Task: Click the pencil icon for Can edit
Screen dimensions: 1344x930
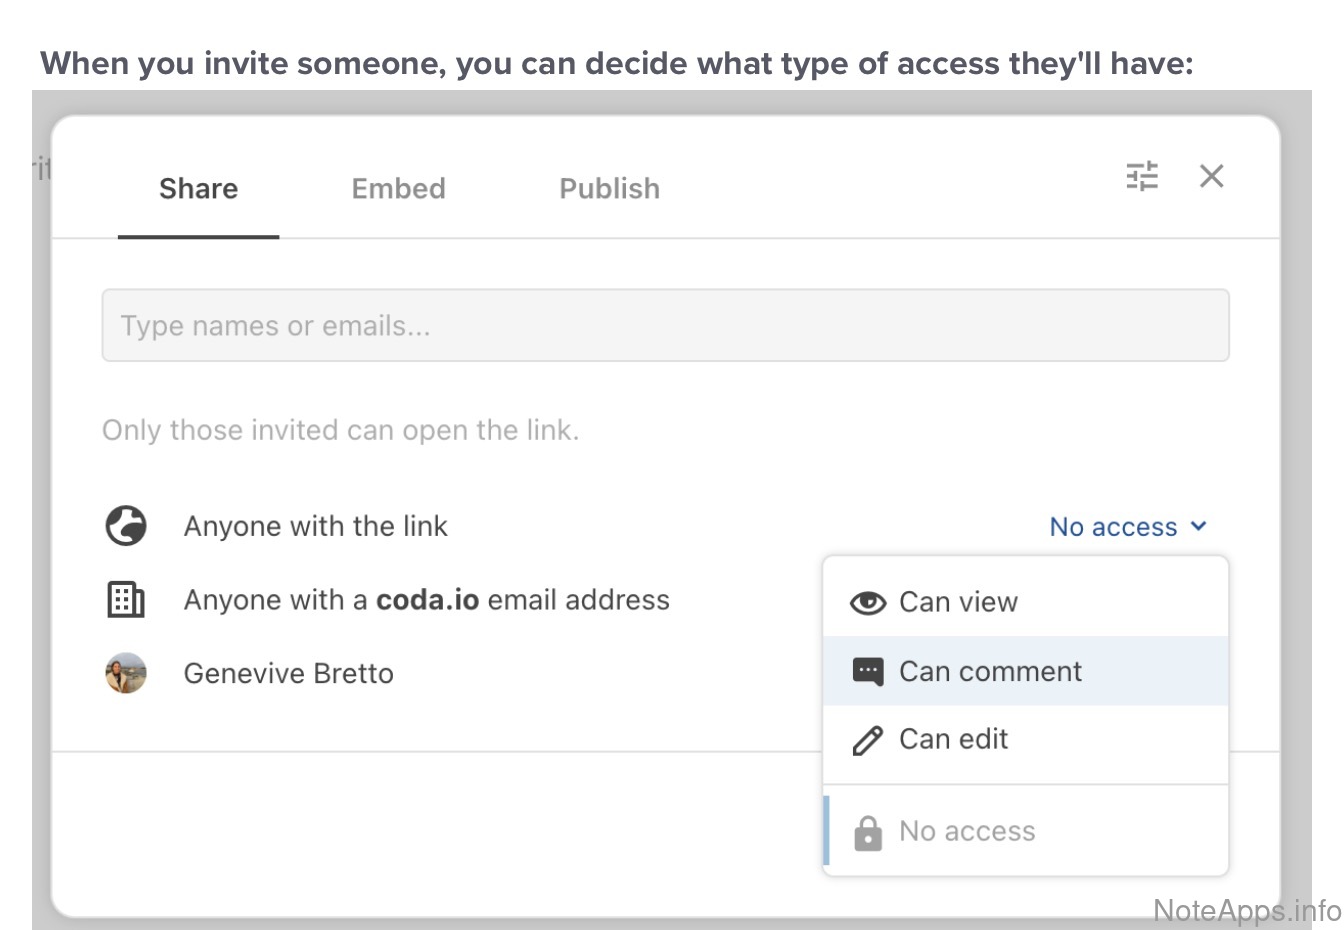Action: tap(867, 740)
